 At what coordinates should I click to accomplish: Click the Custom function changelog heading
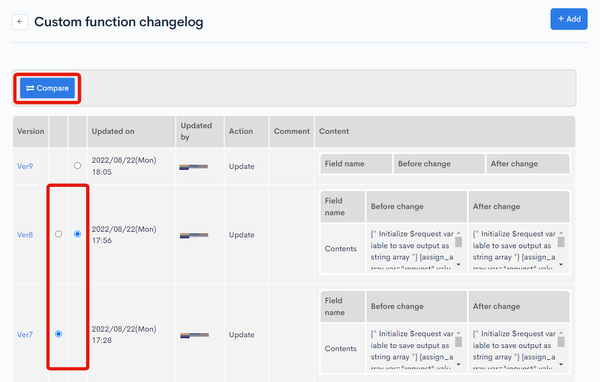coord(119,22)
